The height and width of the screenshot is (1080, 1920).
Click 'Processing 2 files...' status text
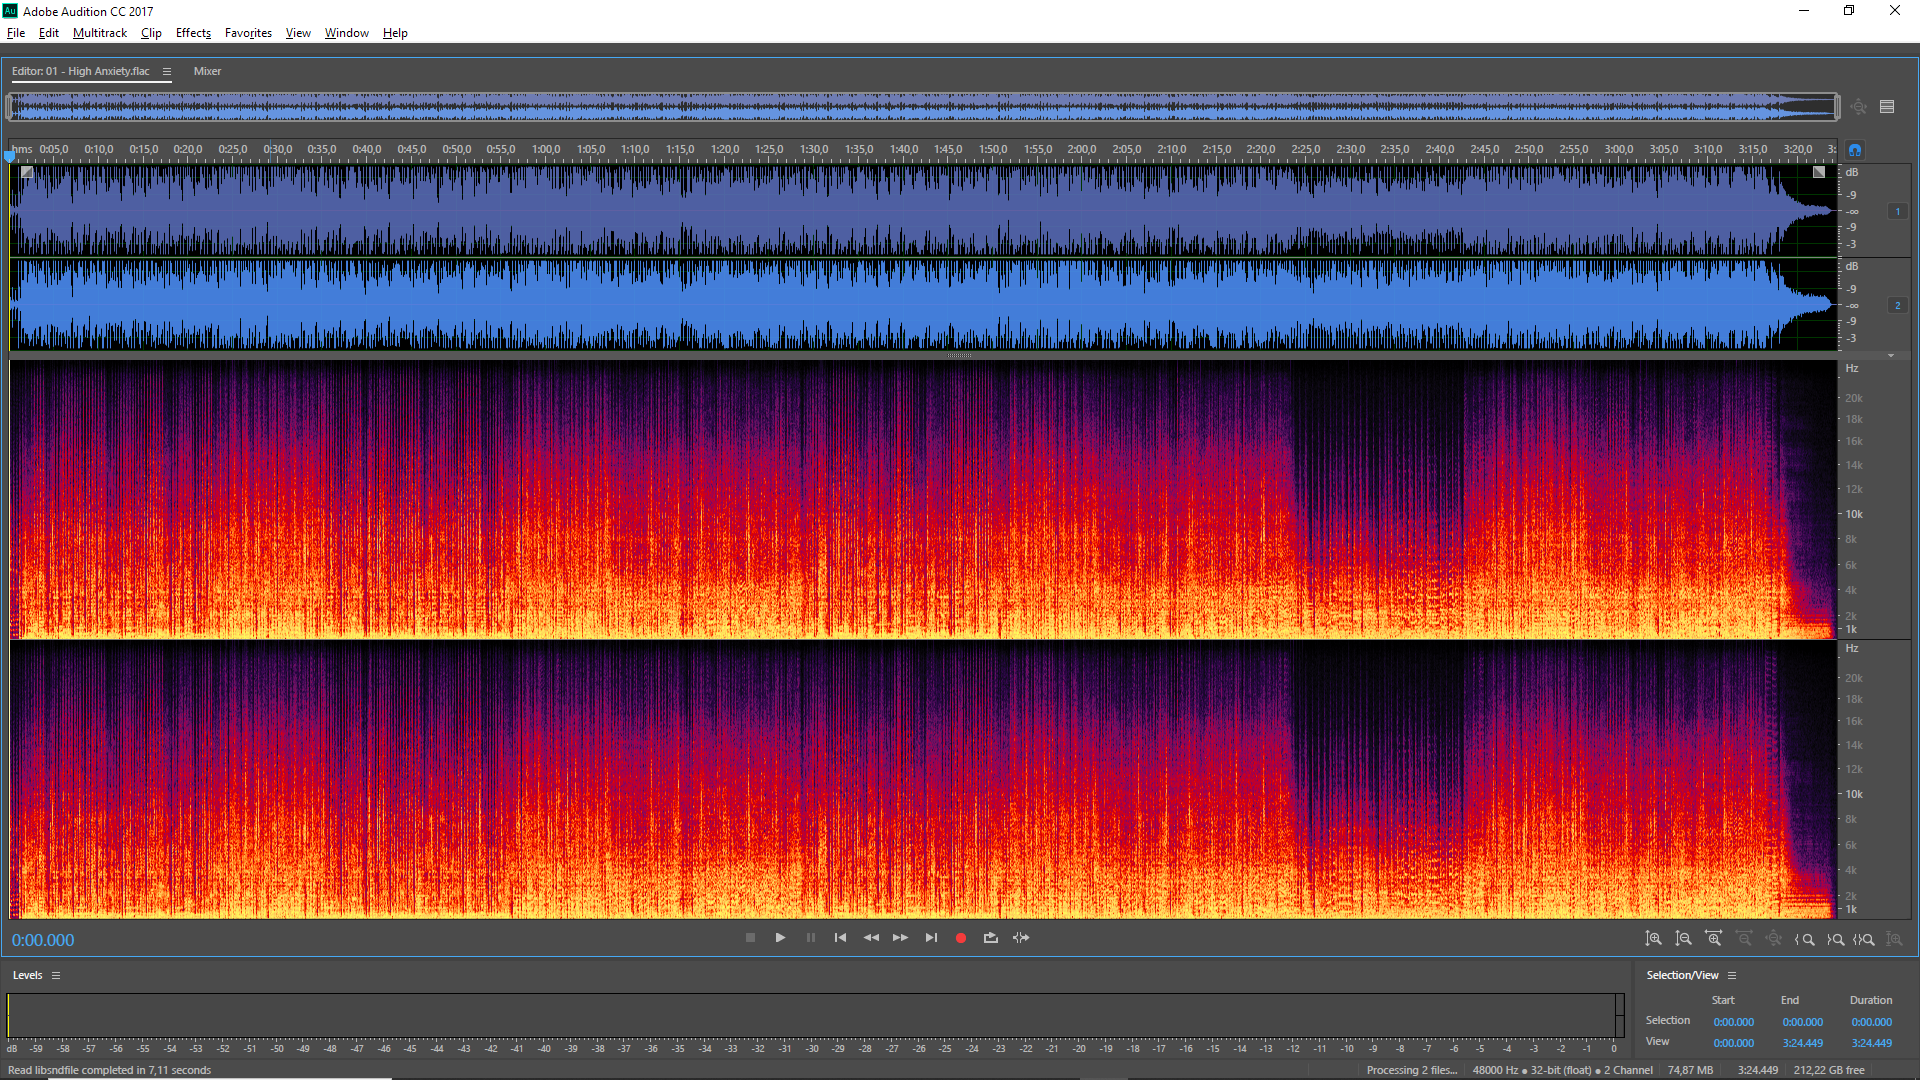(1412, 1070)
